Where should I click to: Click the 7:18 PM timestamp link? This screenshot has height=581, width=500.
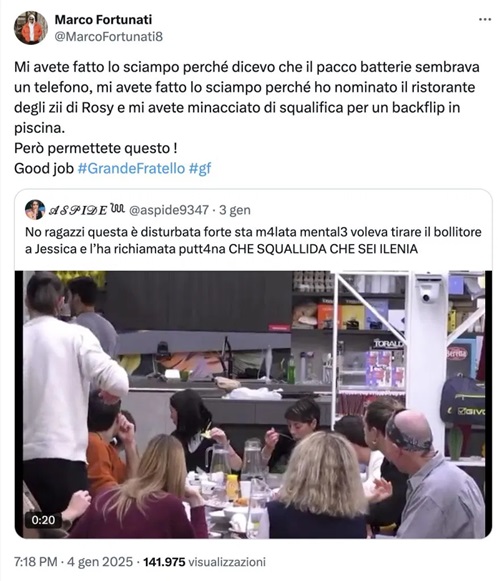tap(36, 562)
